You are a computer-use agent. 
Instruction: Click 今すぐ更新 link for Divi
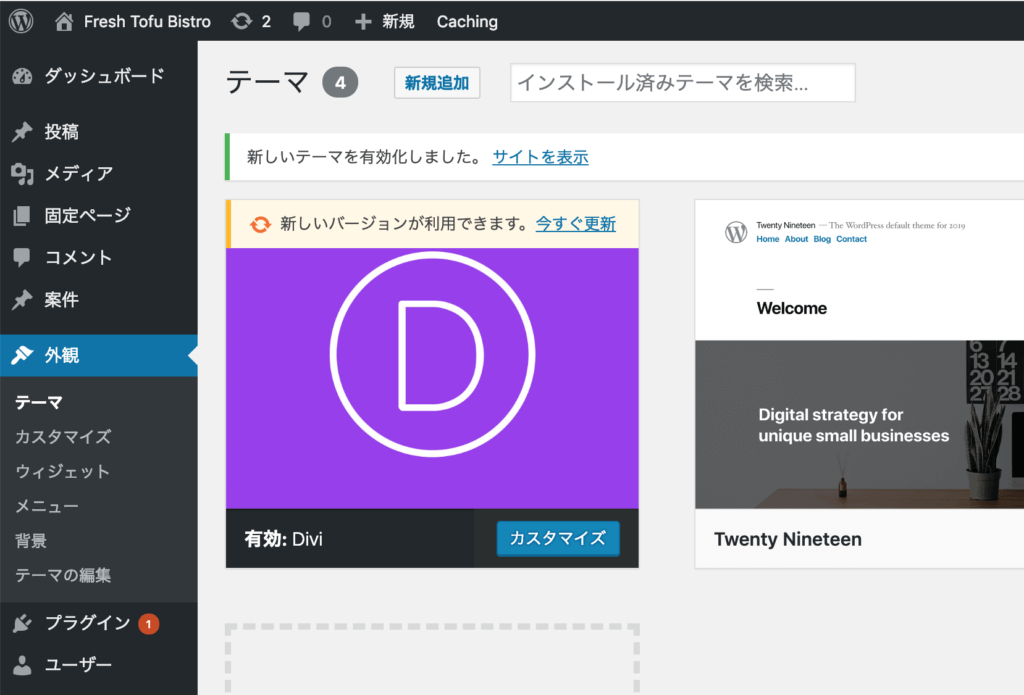tap(575, 223)
